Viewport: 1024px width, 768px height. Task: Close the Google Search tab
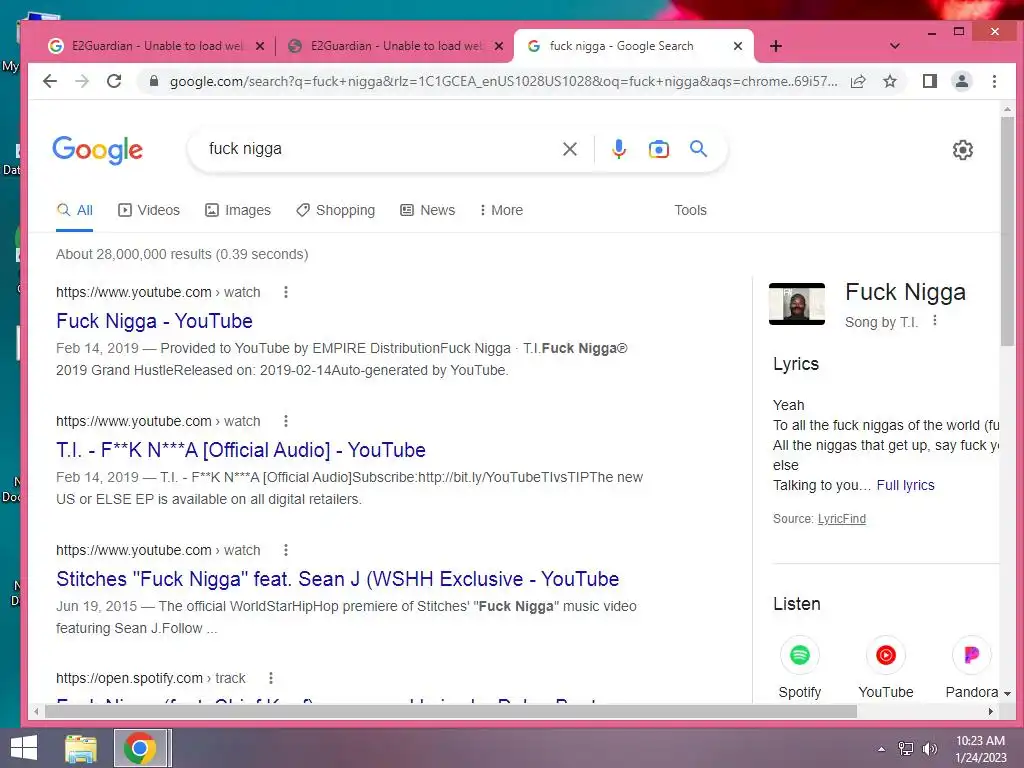coord(737,46)
